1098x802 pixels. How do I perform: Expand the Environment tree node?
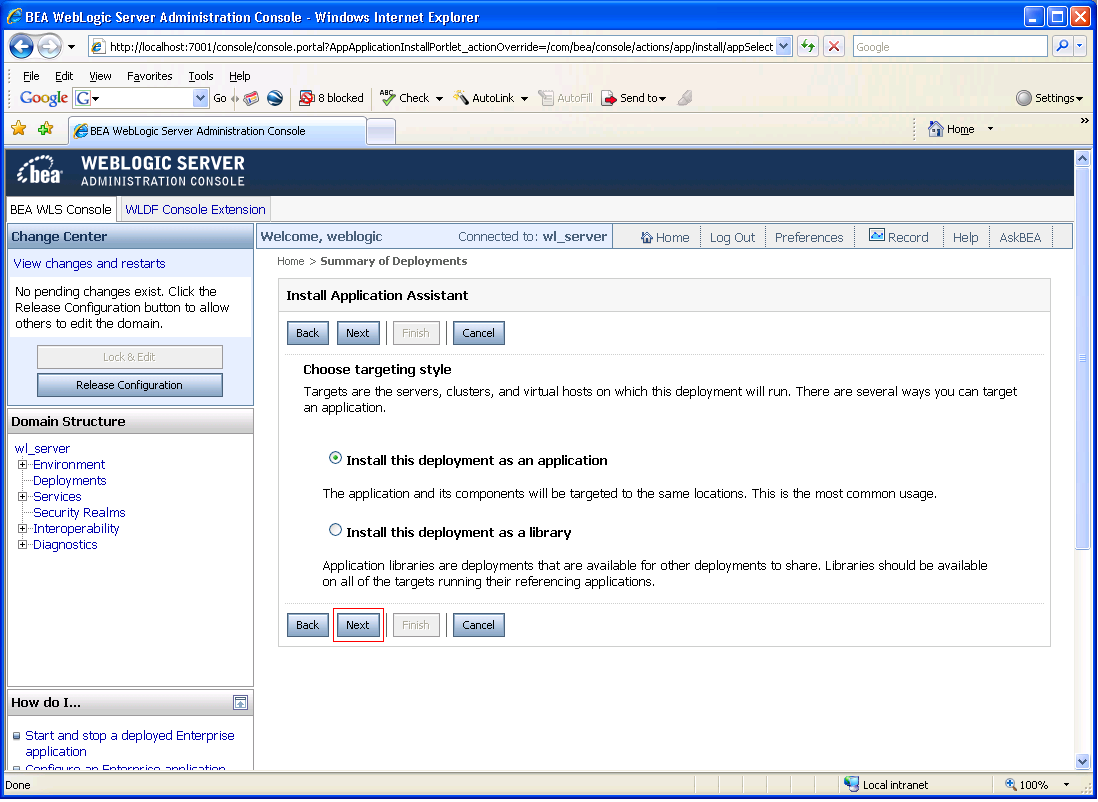click(22, 464)
